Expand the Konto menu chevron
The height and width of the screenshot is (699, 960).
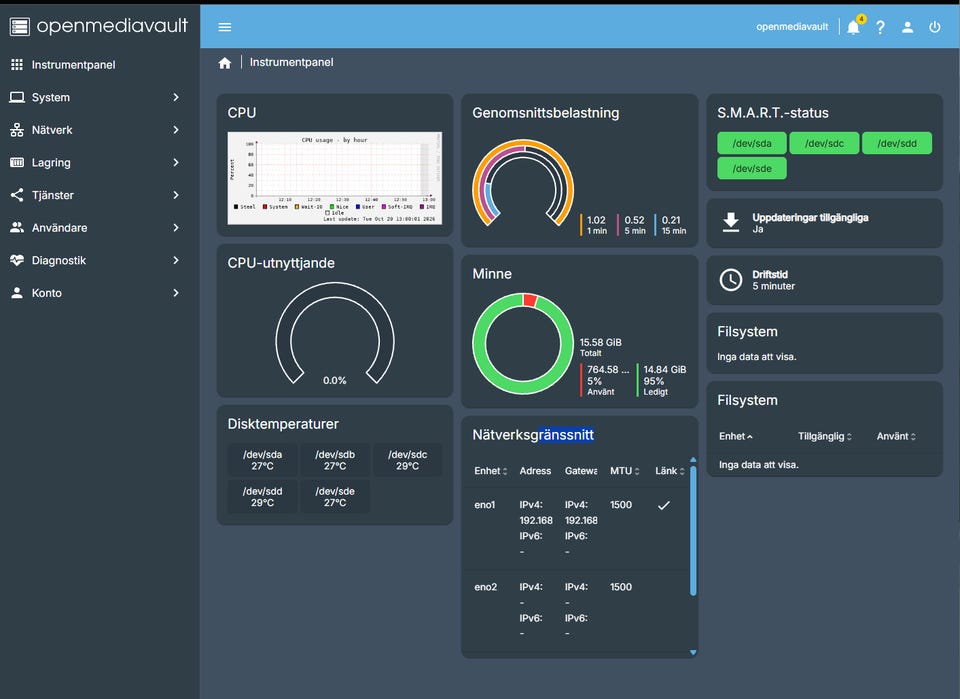[176, 293]
